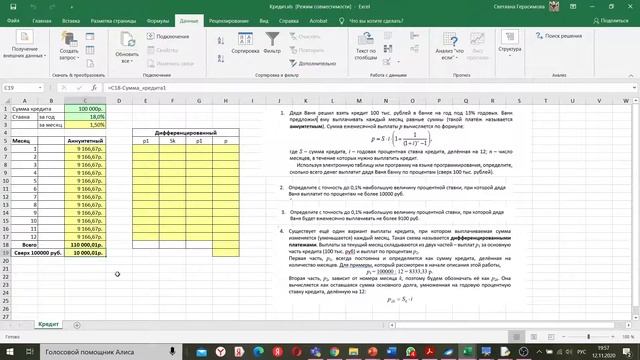Viewport: 640px width, 360px height.
Task: Open the Help (Справка) tab
Action: pos(289,21)
